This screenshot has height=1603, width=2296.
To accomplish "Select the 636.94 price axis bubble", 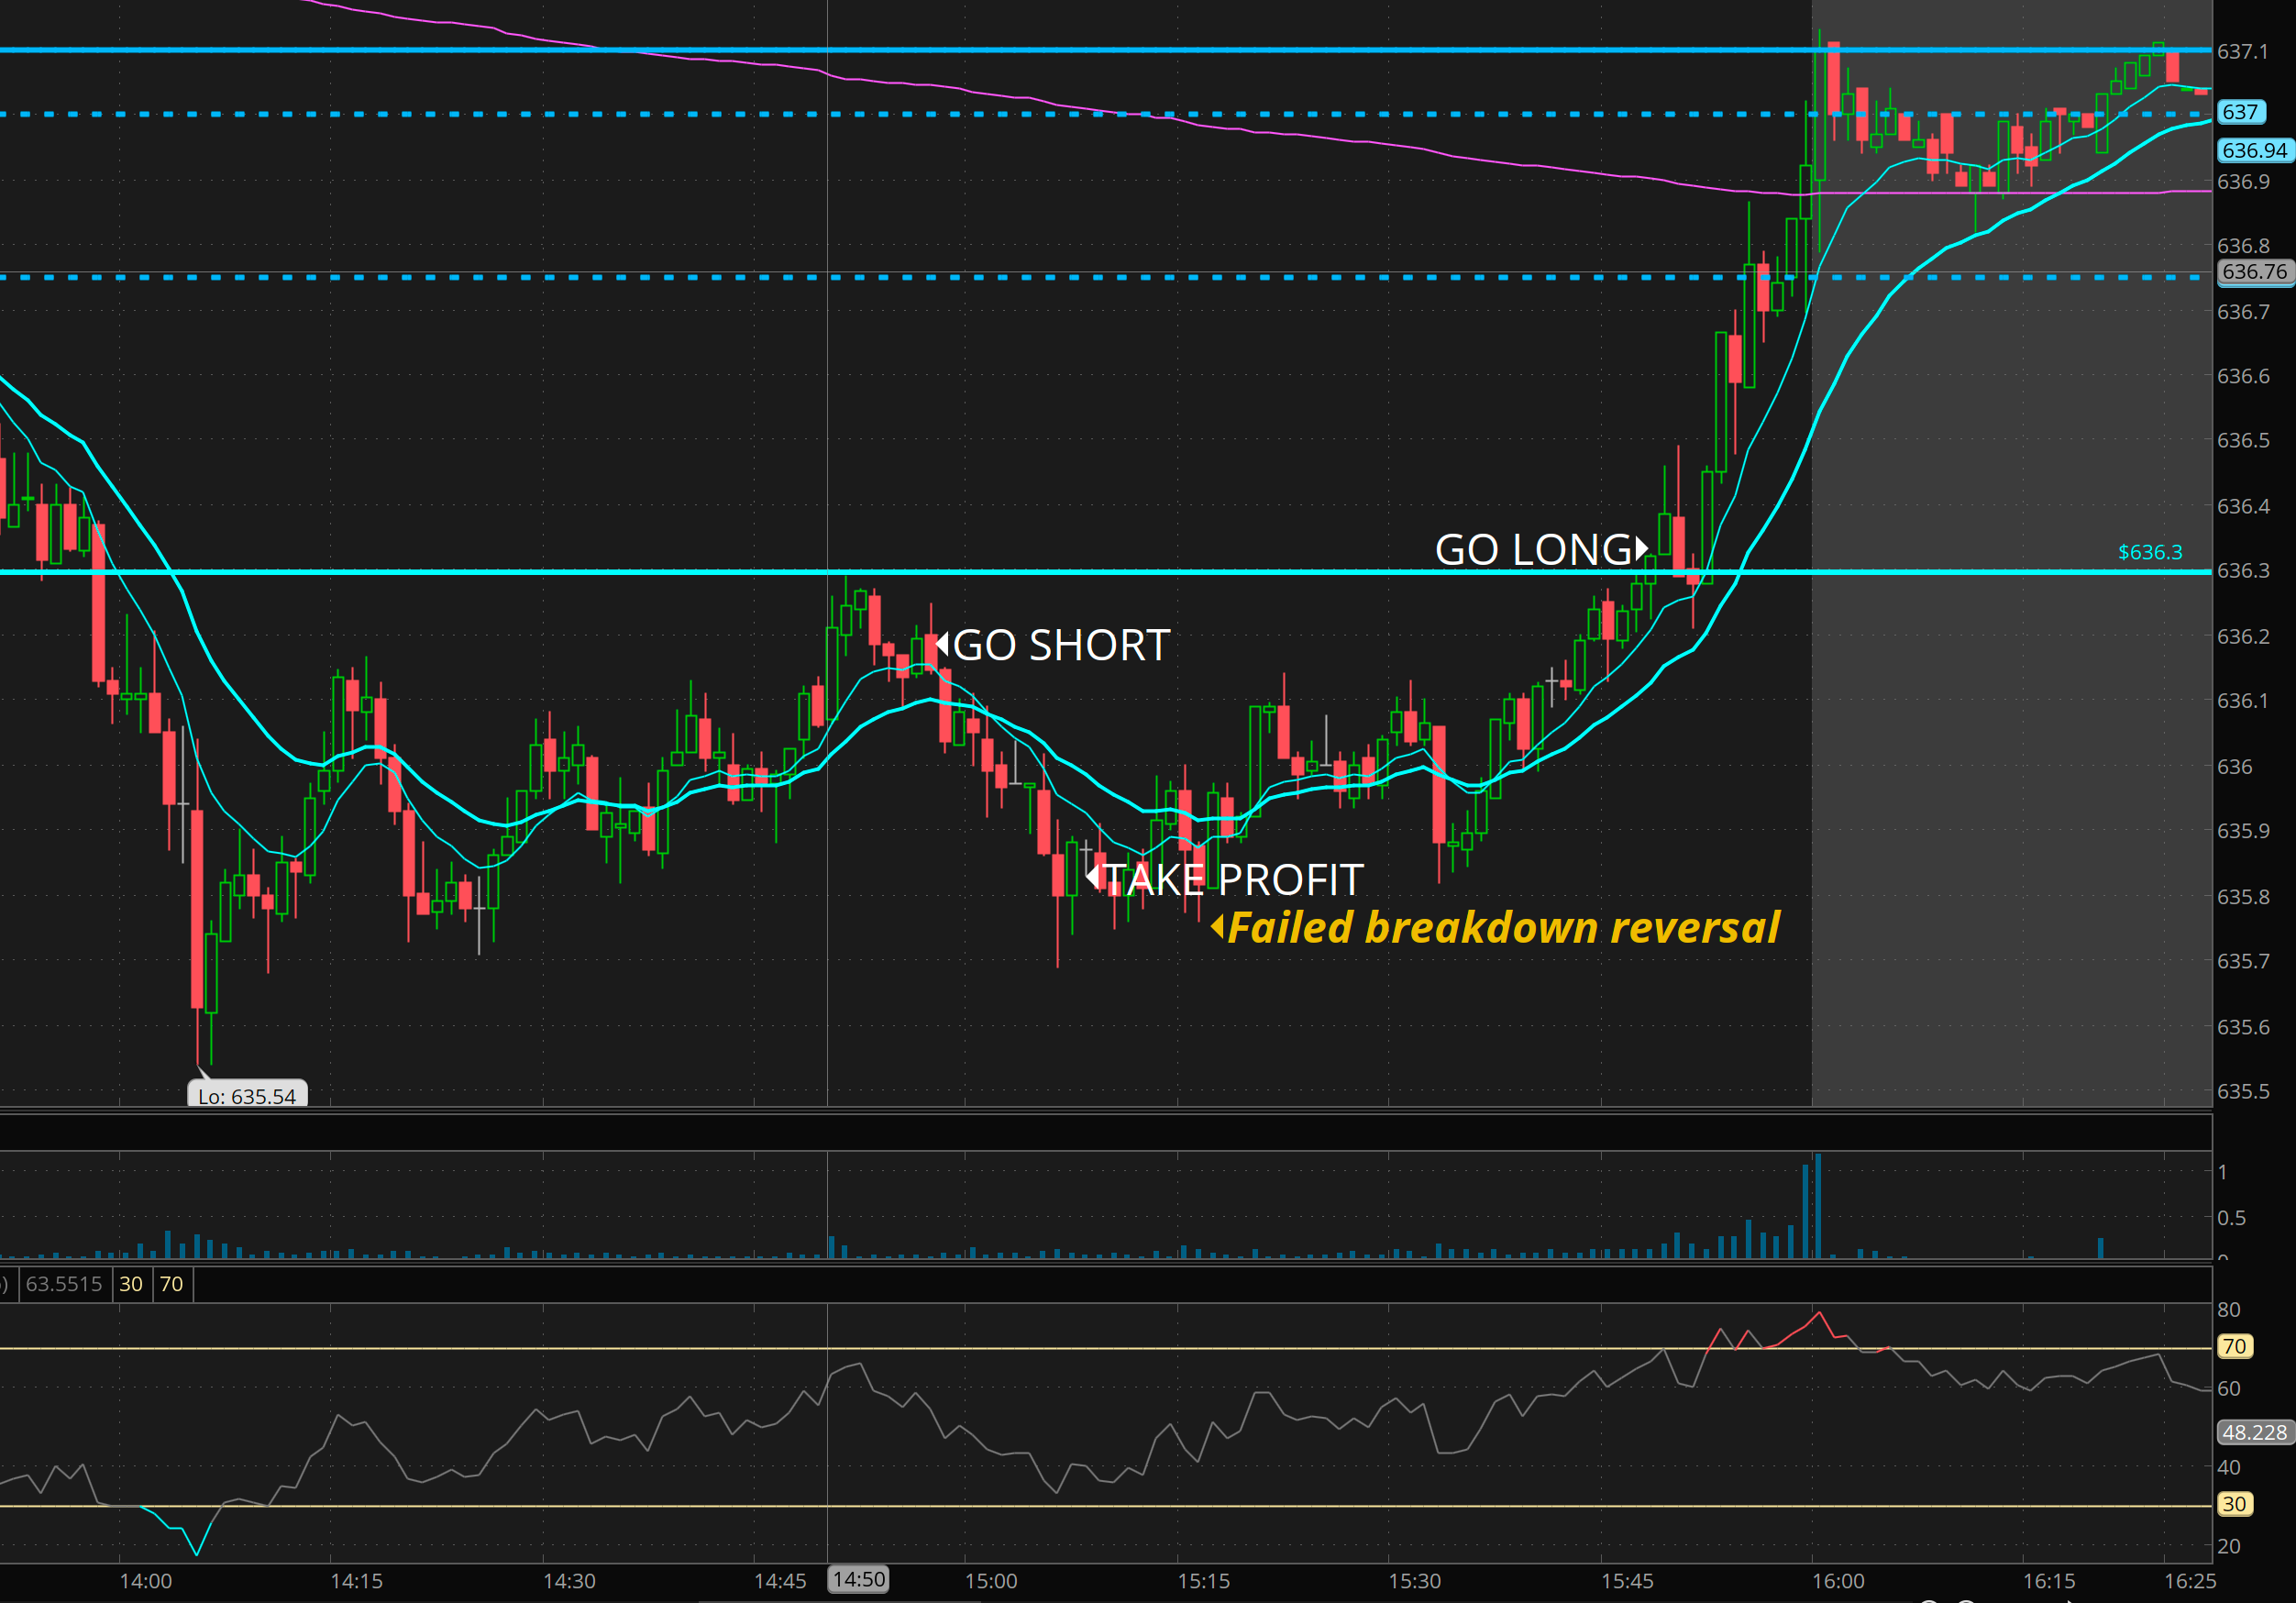I will tap(2254, 150).
